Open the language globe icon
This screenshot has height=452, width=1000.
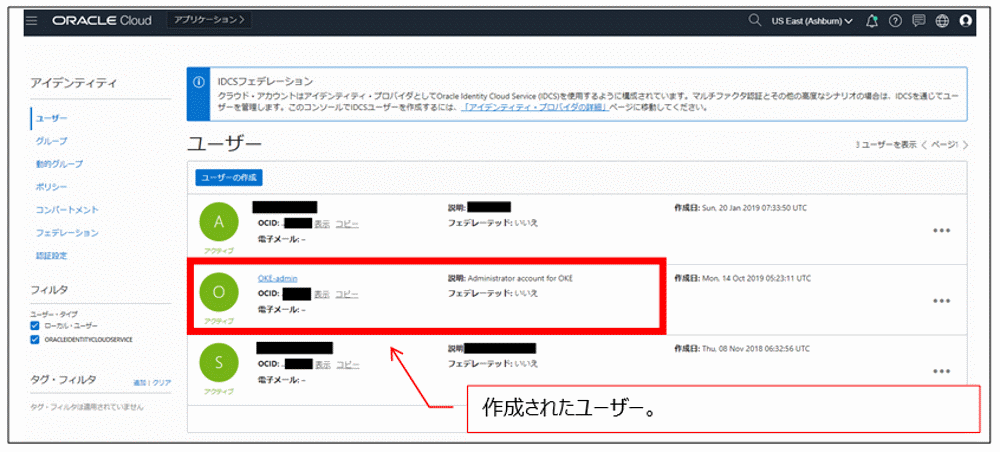(x=942, y=21)
